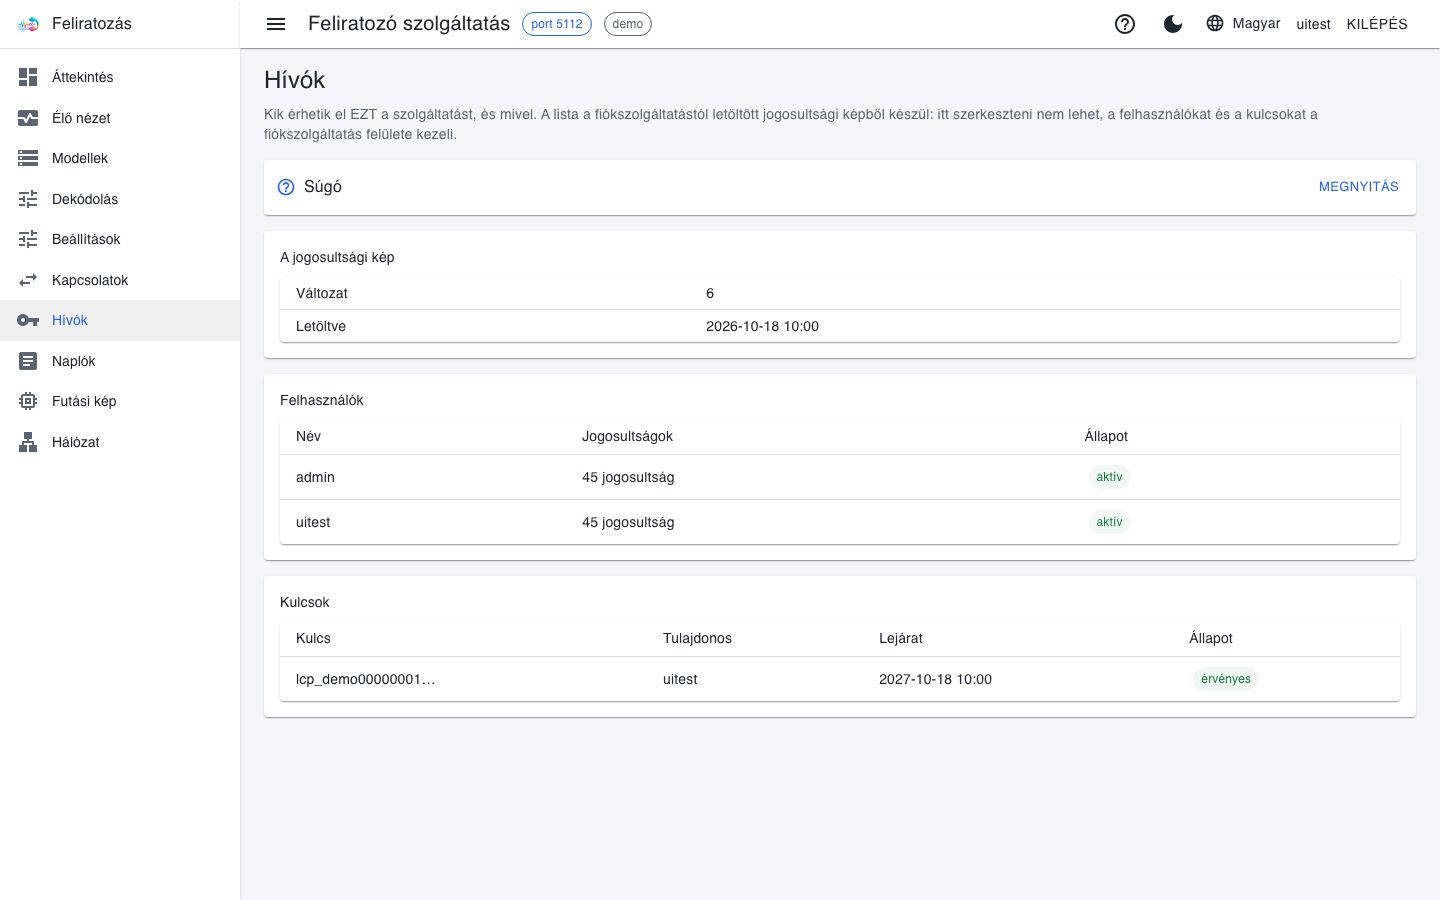
Task: Expand help with MEGNYITÁS button
Action: pos(1358,187)
